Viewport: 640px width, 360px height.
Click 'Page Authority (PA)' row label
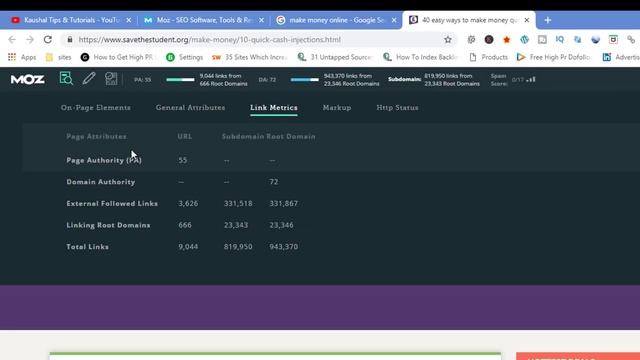point(104,160)
